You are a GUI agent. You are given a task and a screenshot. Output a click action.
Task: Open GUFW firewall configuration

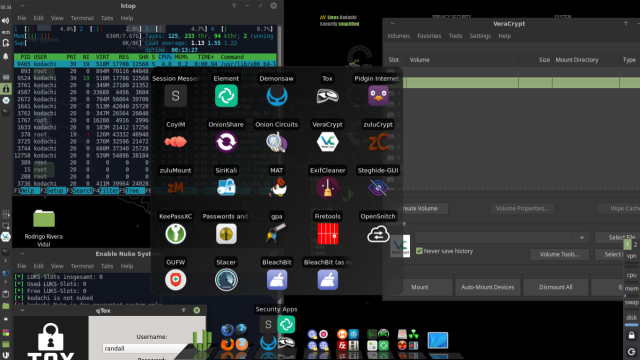click(x=176, y=280)
